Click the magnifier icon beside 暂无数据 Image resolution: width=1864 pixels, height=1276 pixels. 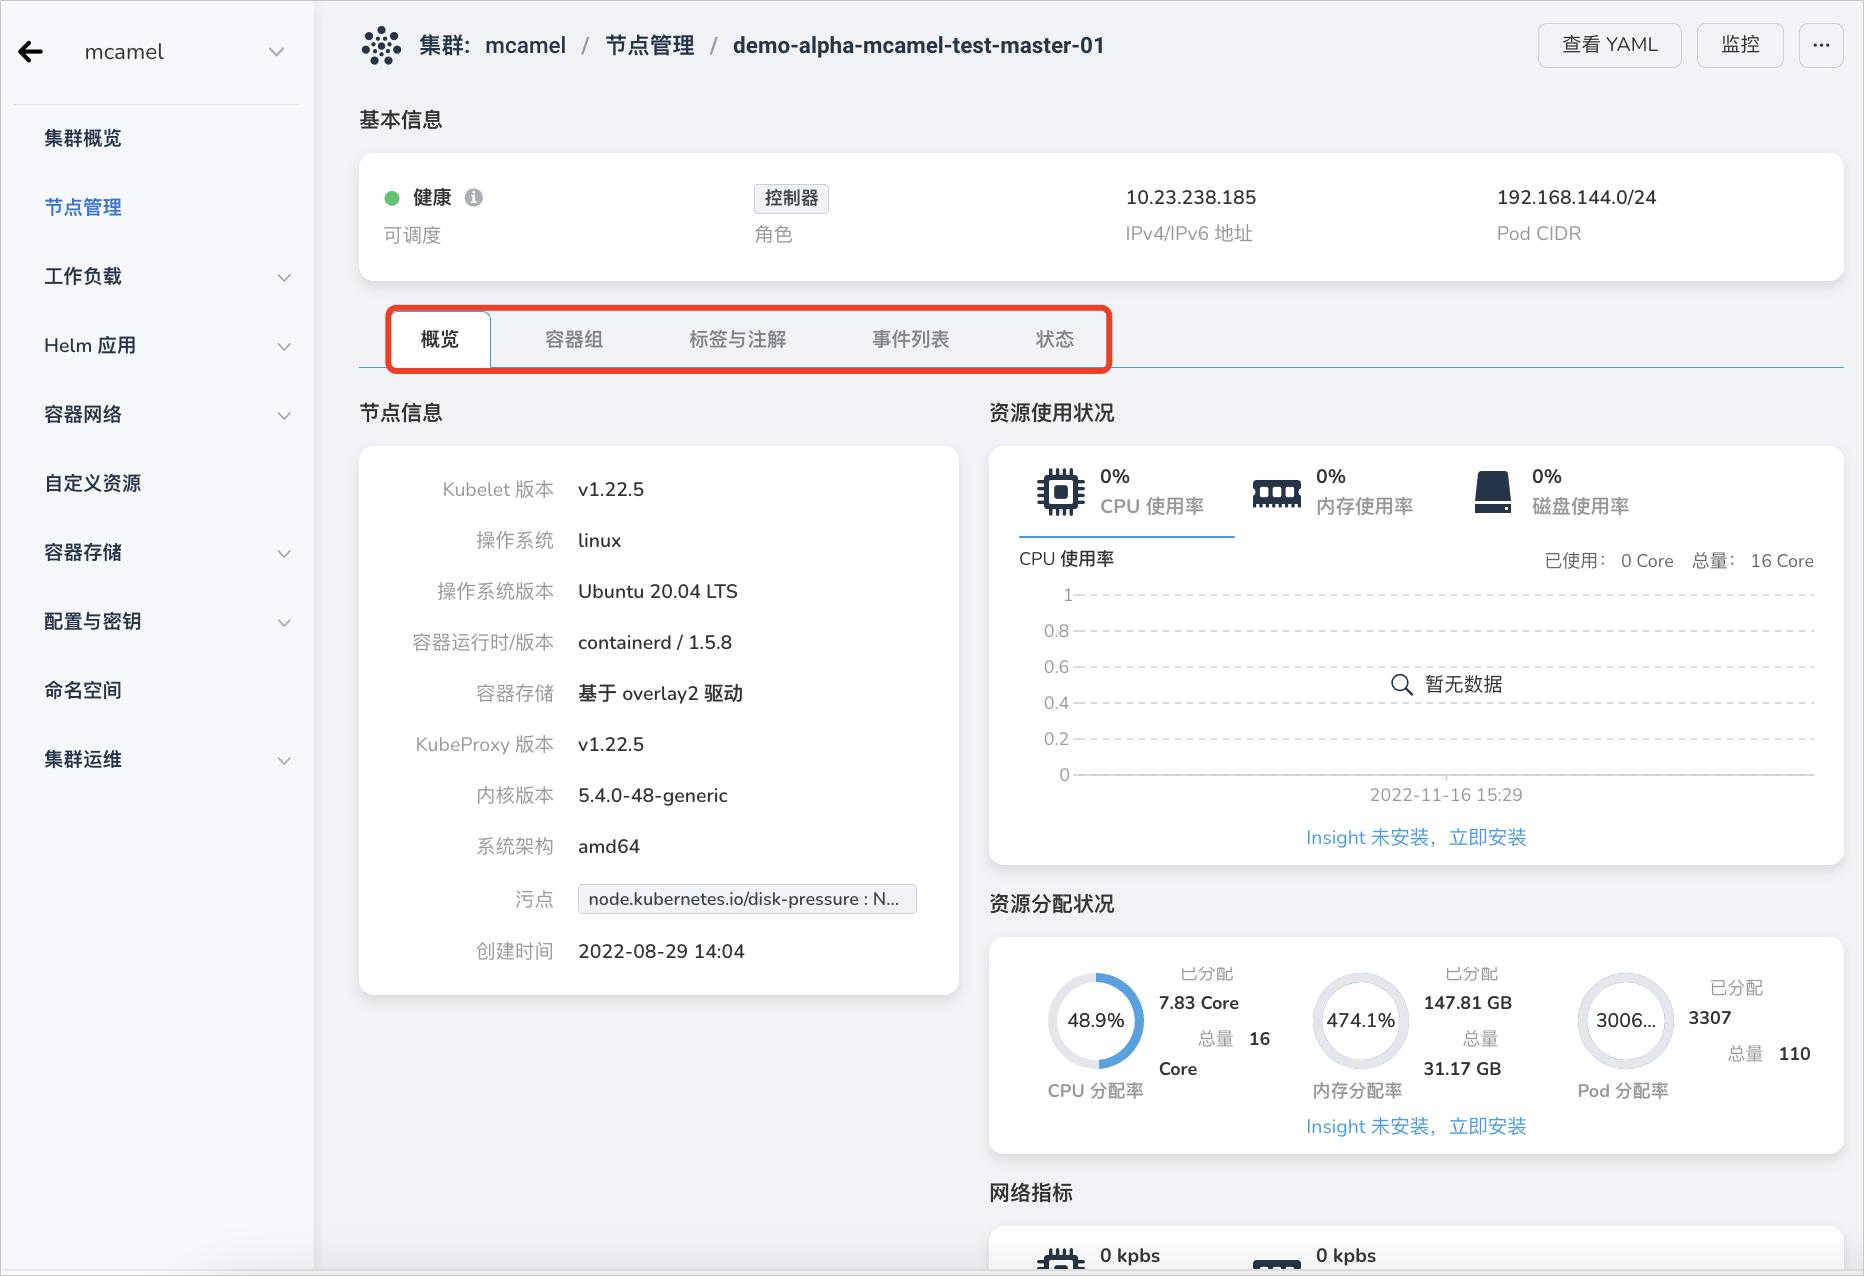[1402, 685]
